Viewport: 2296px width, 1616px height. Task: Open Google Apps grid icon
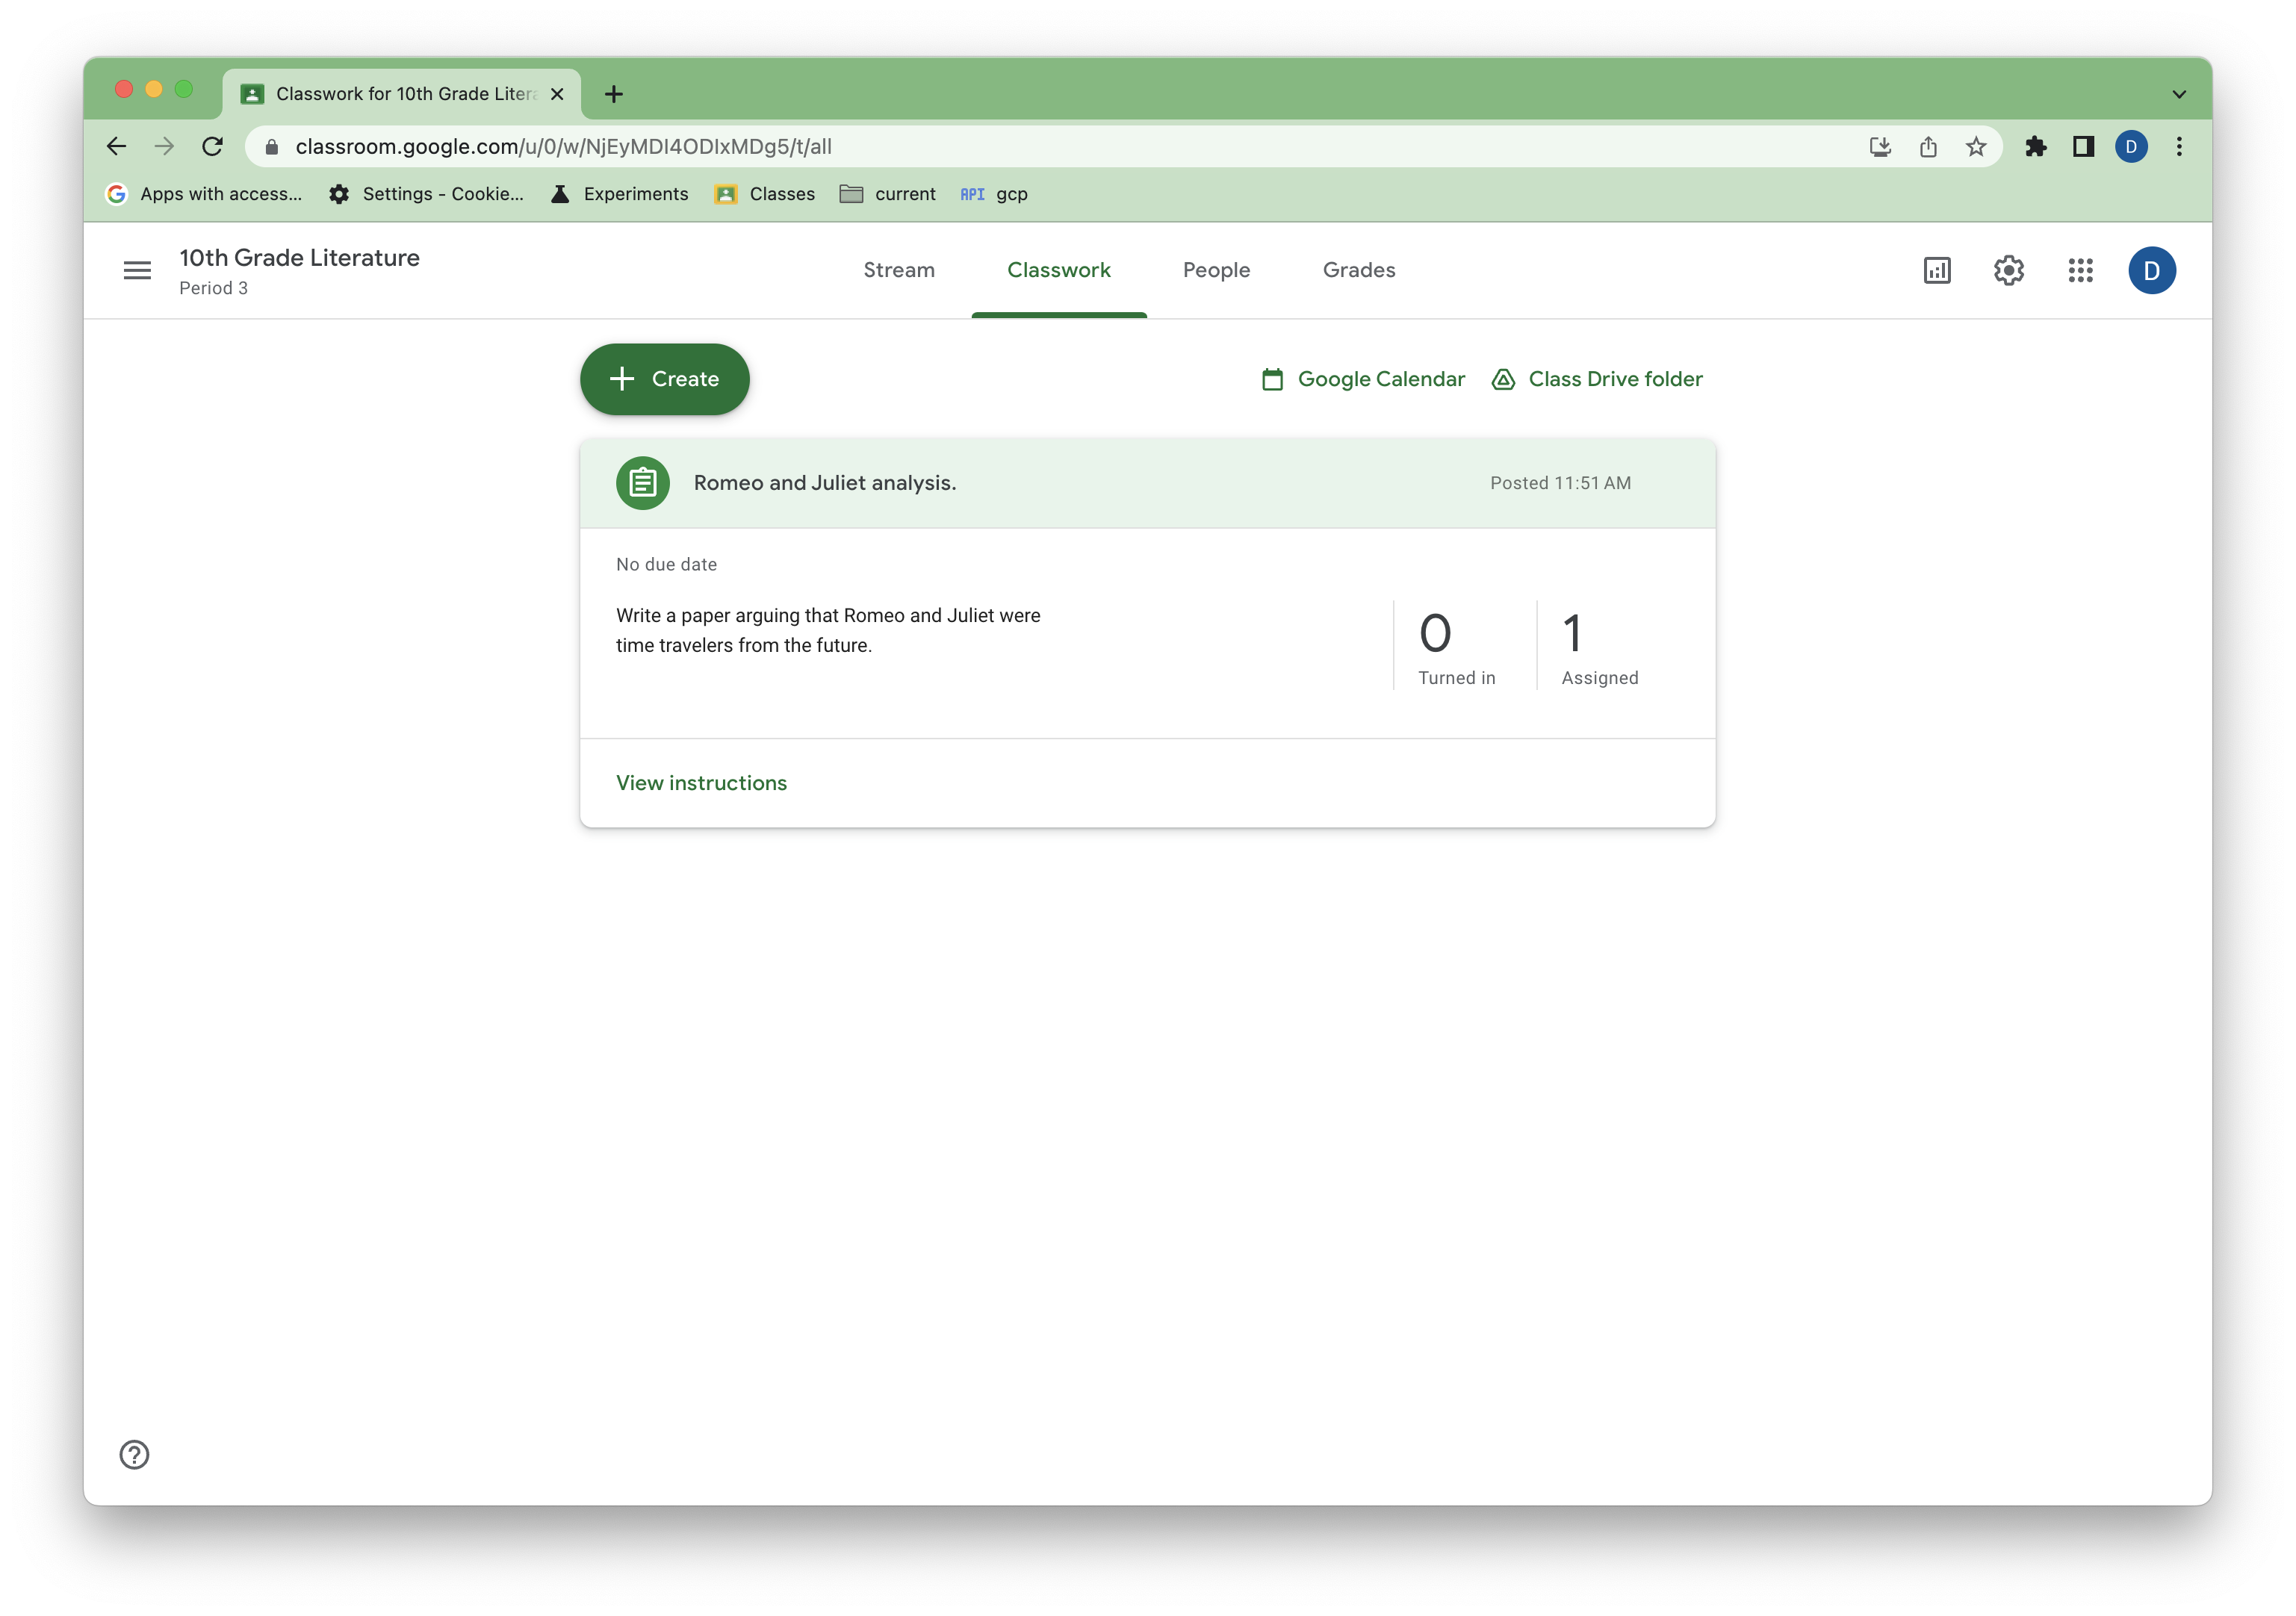coord(2081,270)
